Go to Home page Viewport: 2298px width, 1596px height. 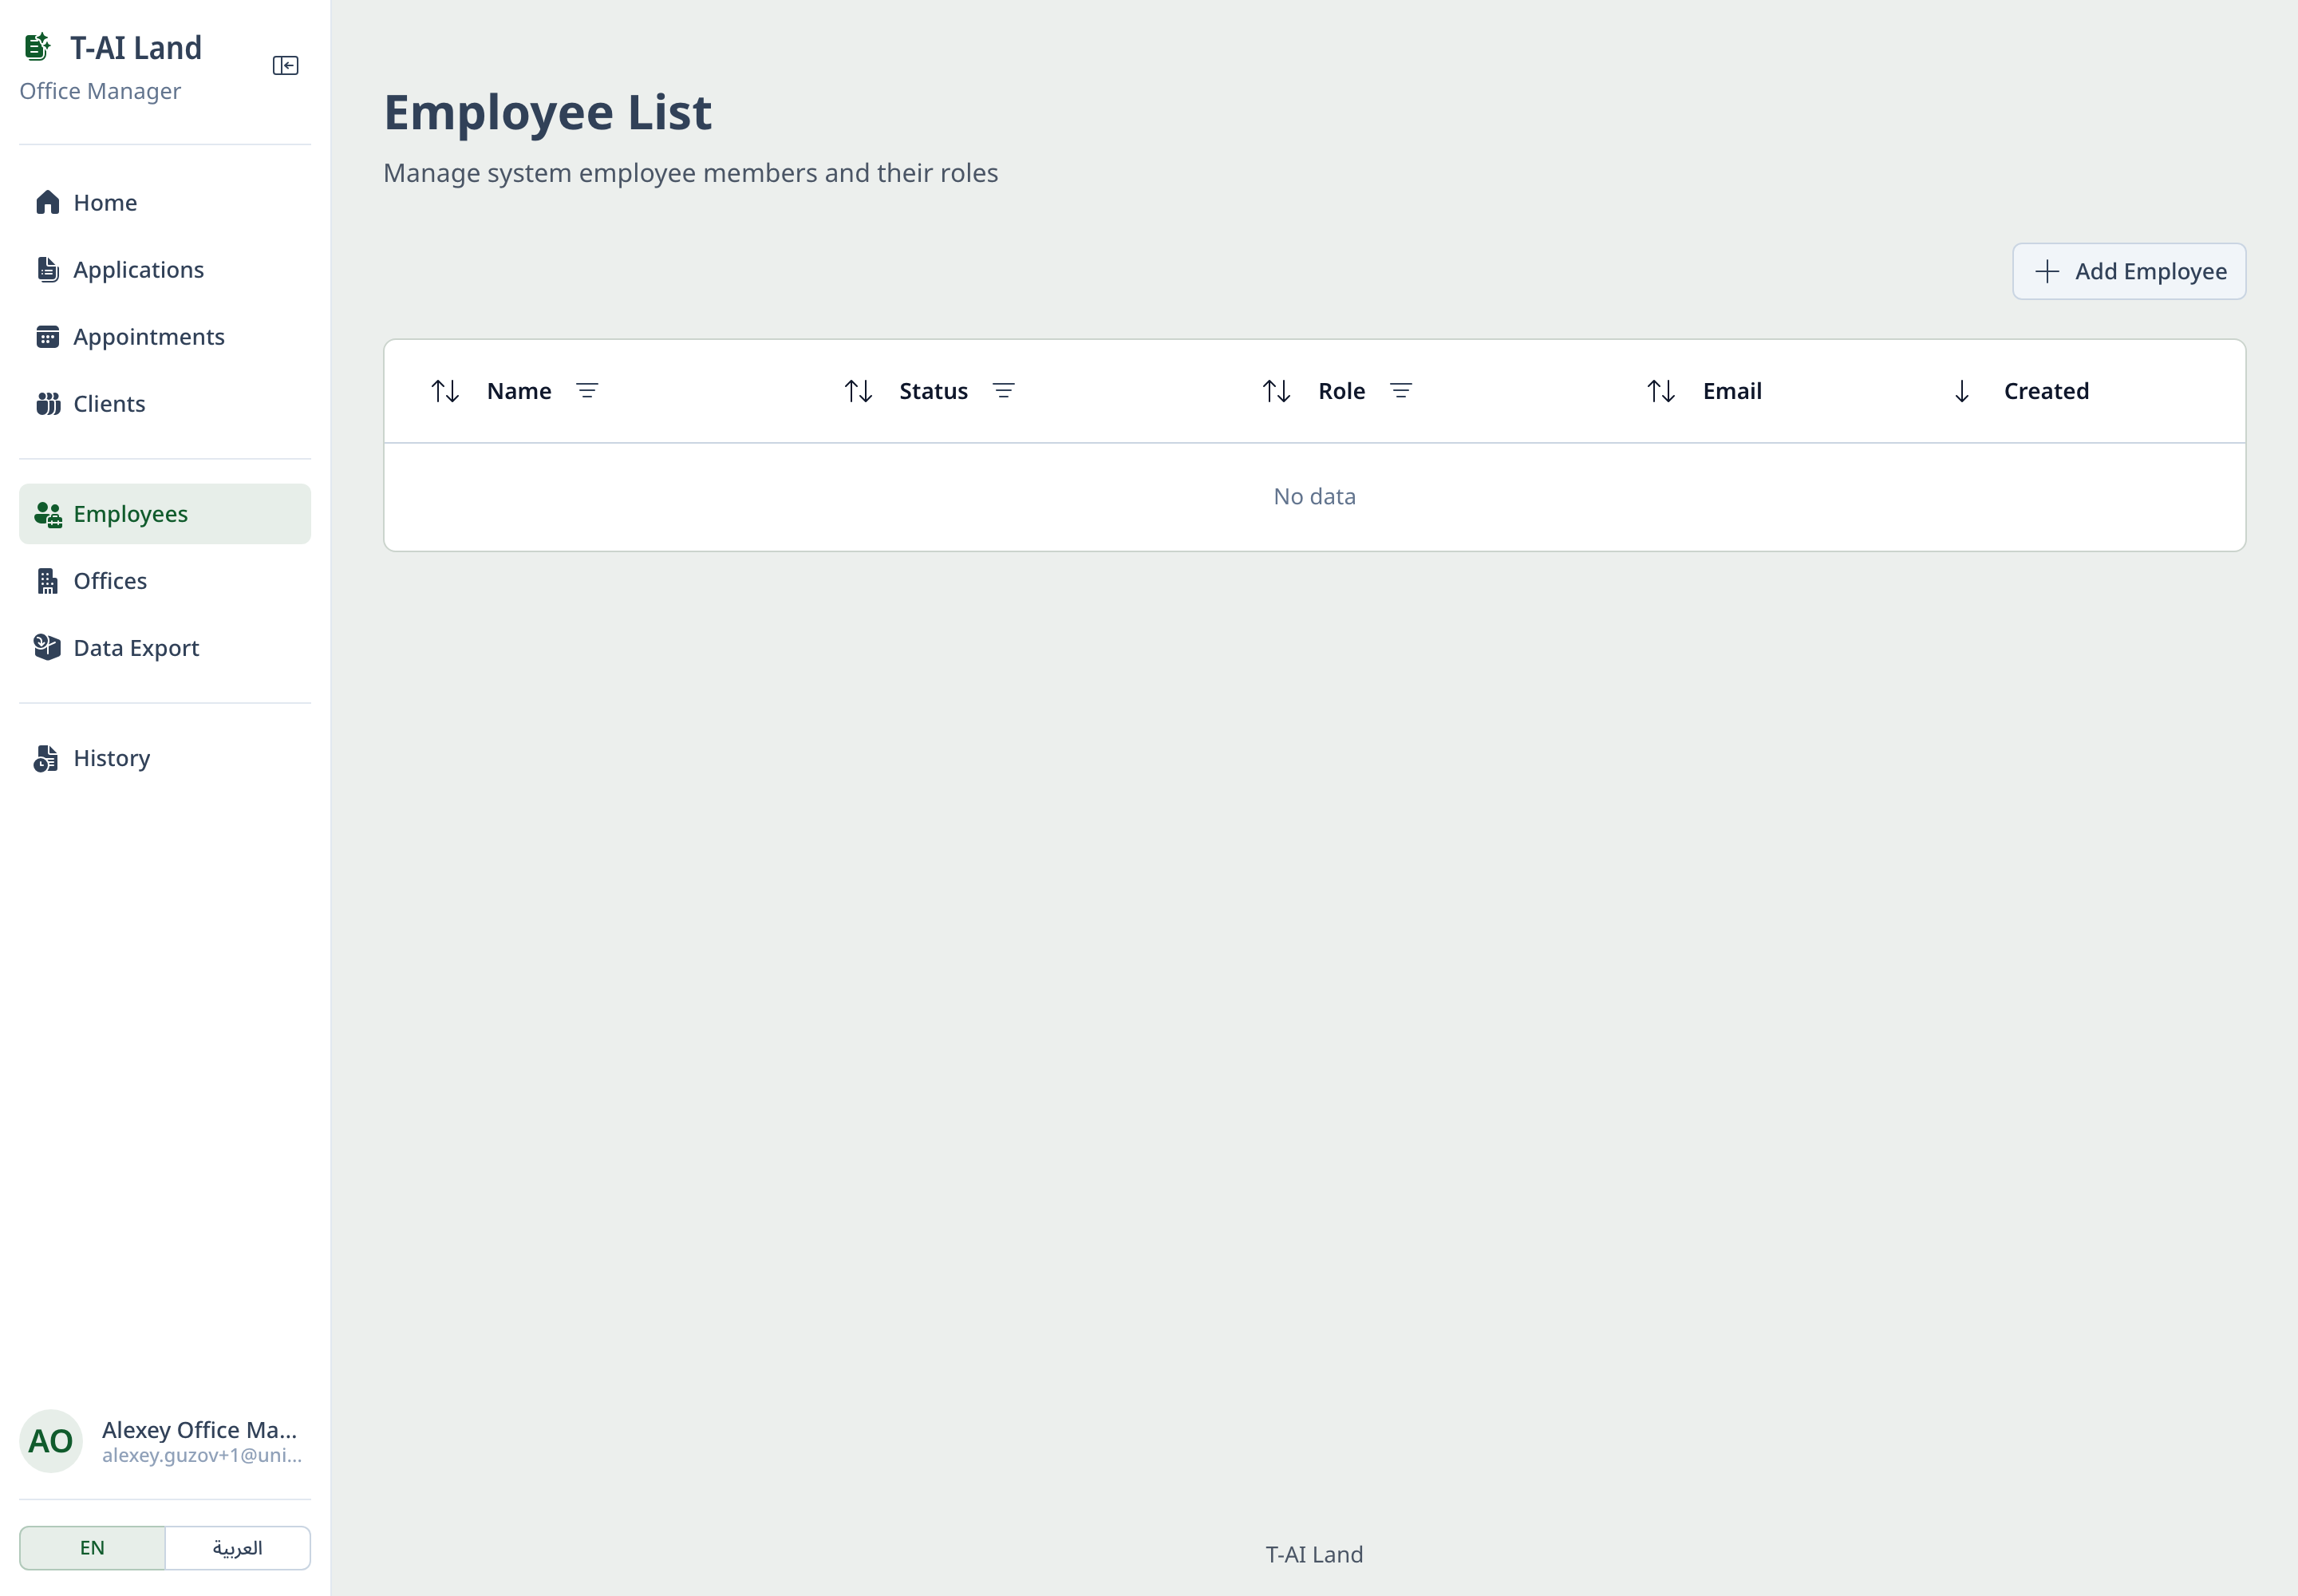point(165,203)
